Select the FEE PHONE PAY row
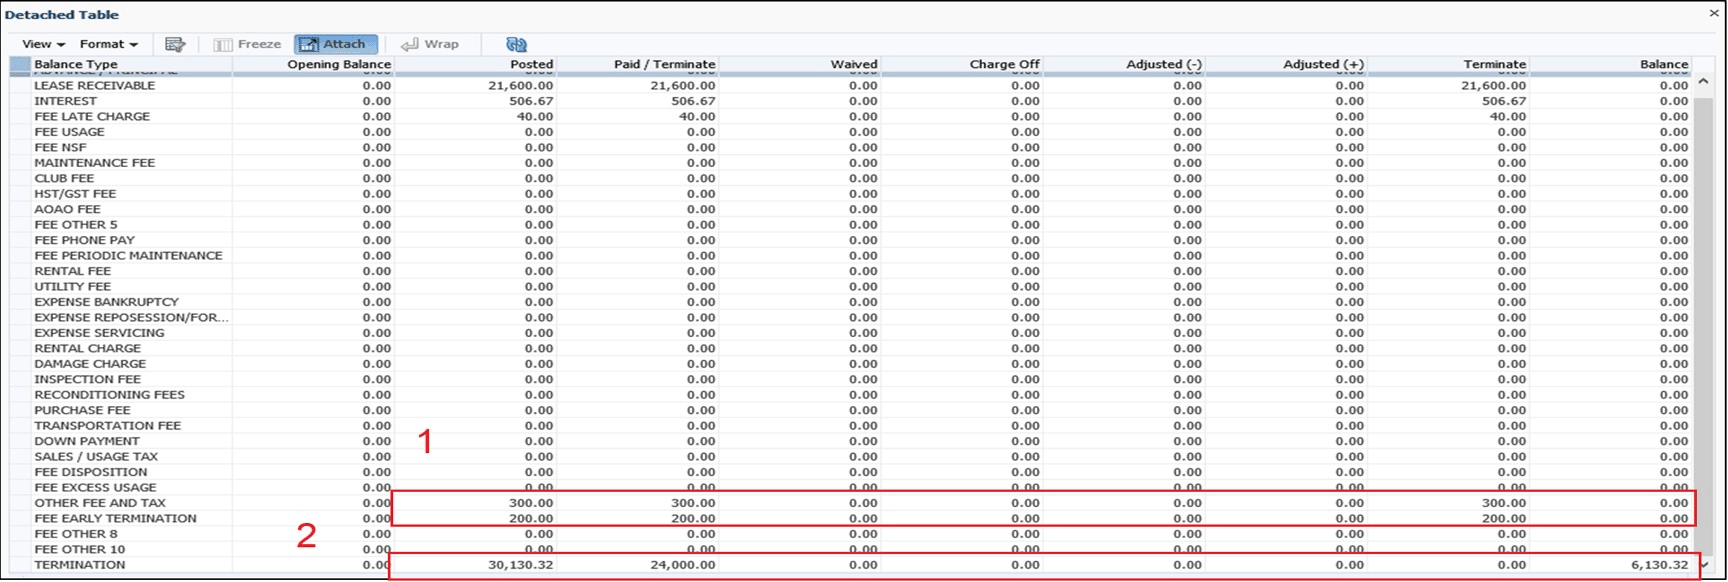 click(x=850, y=241)
